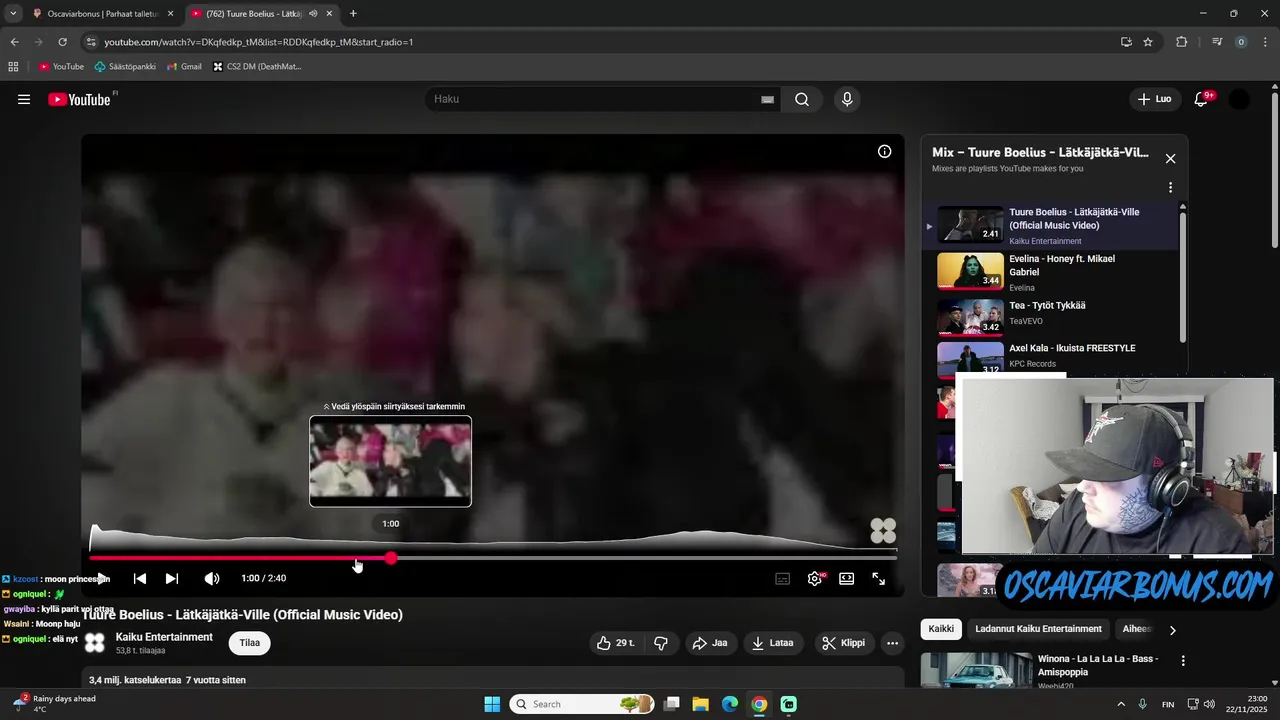Open the tab search dropdown in Chrome
Screen dimensions: 1280x720
click(x=13, y=13)
